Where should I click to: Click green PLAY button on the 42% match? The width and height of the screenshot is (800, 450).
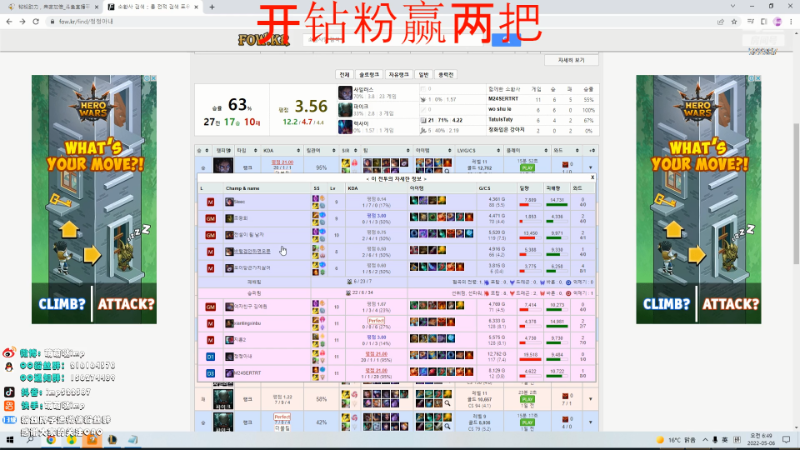tap(528, 422)
